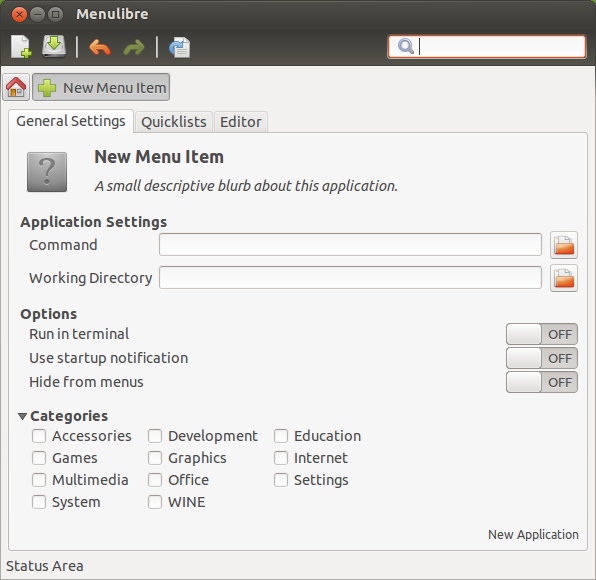Toggle the Use startup notification switch
Viewport: 596px width, 580px height.
pos(542,358)
